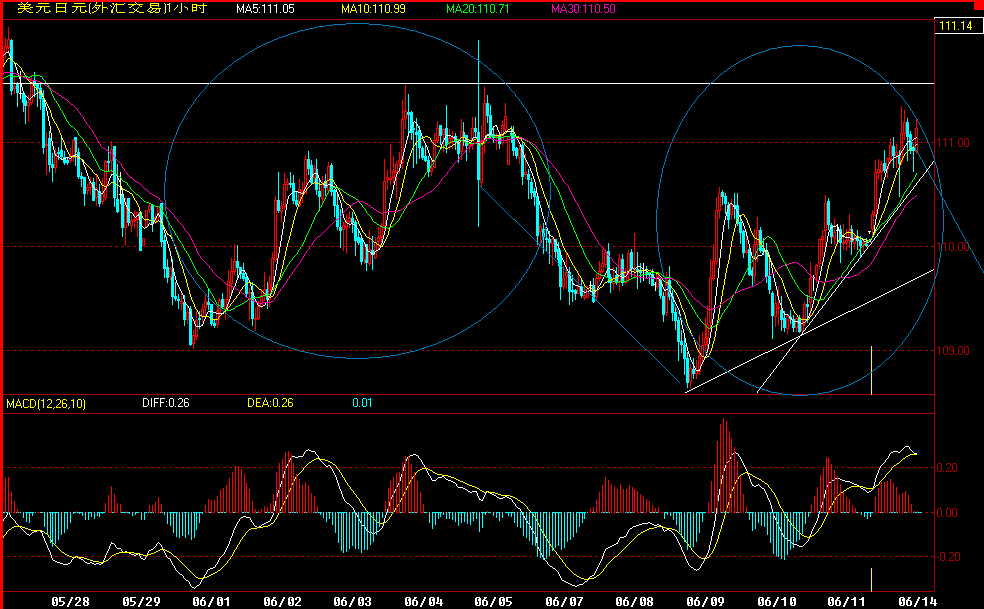Select the 06/05 date marker
The image size is (984, 609).
pyautogui.click(x=494, y=601)
